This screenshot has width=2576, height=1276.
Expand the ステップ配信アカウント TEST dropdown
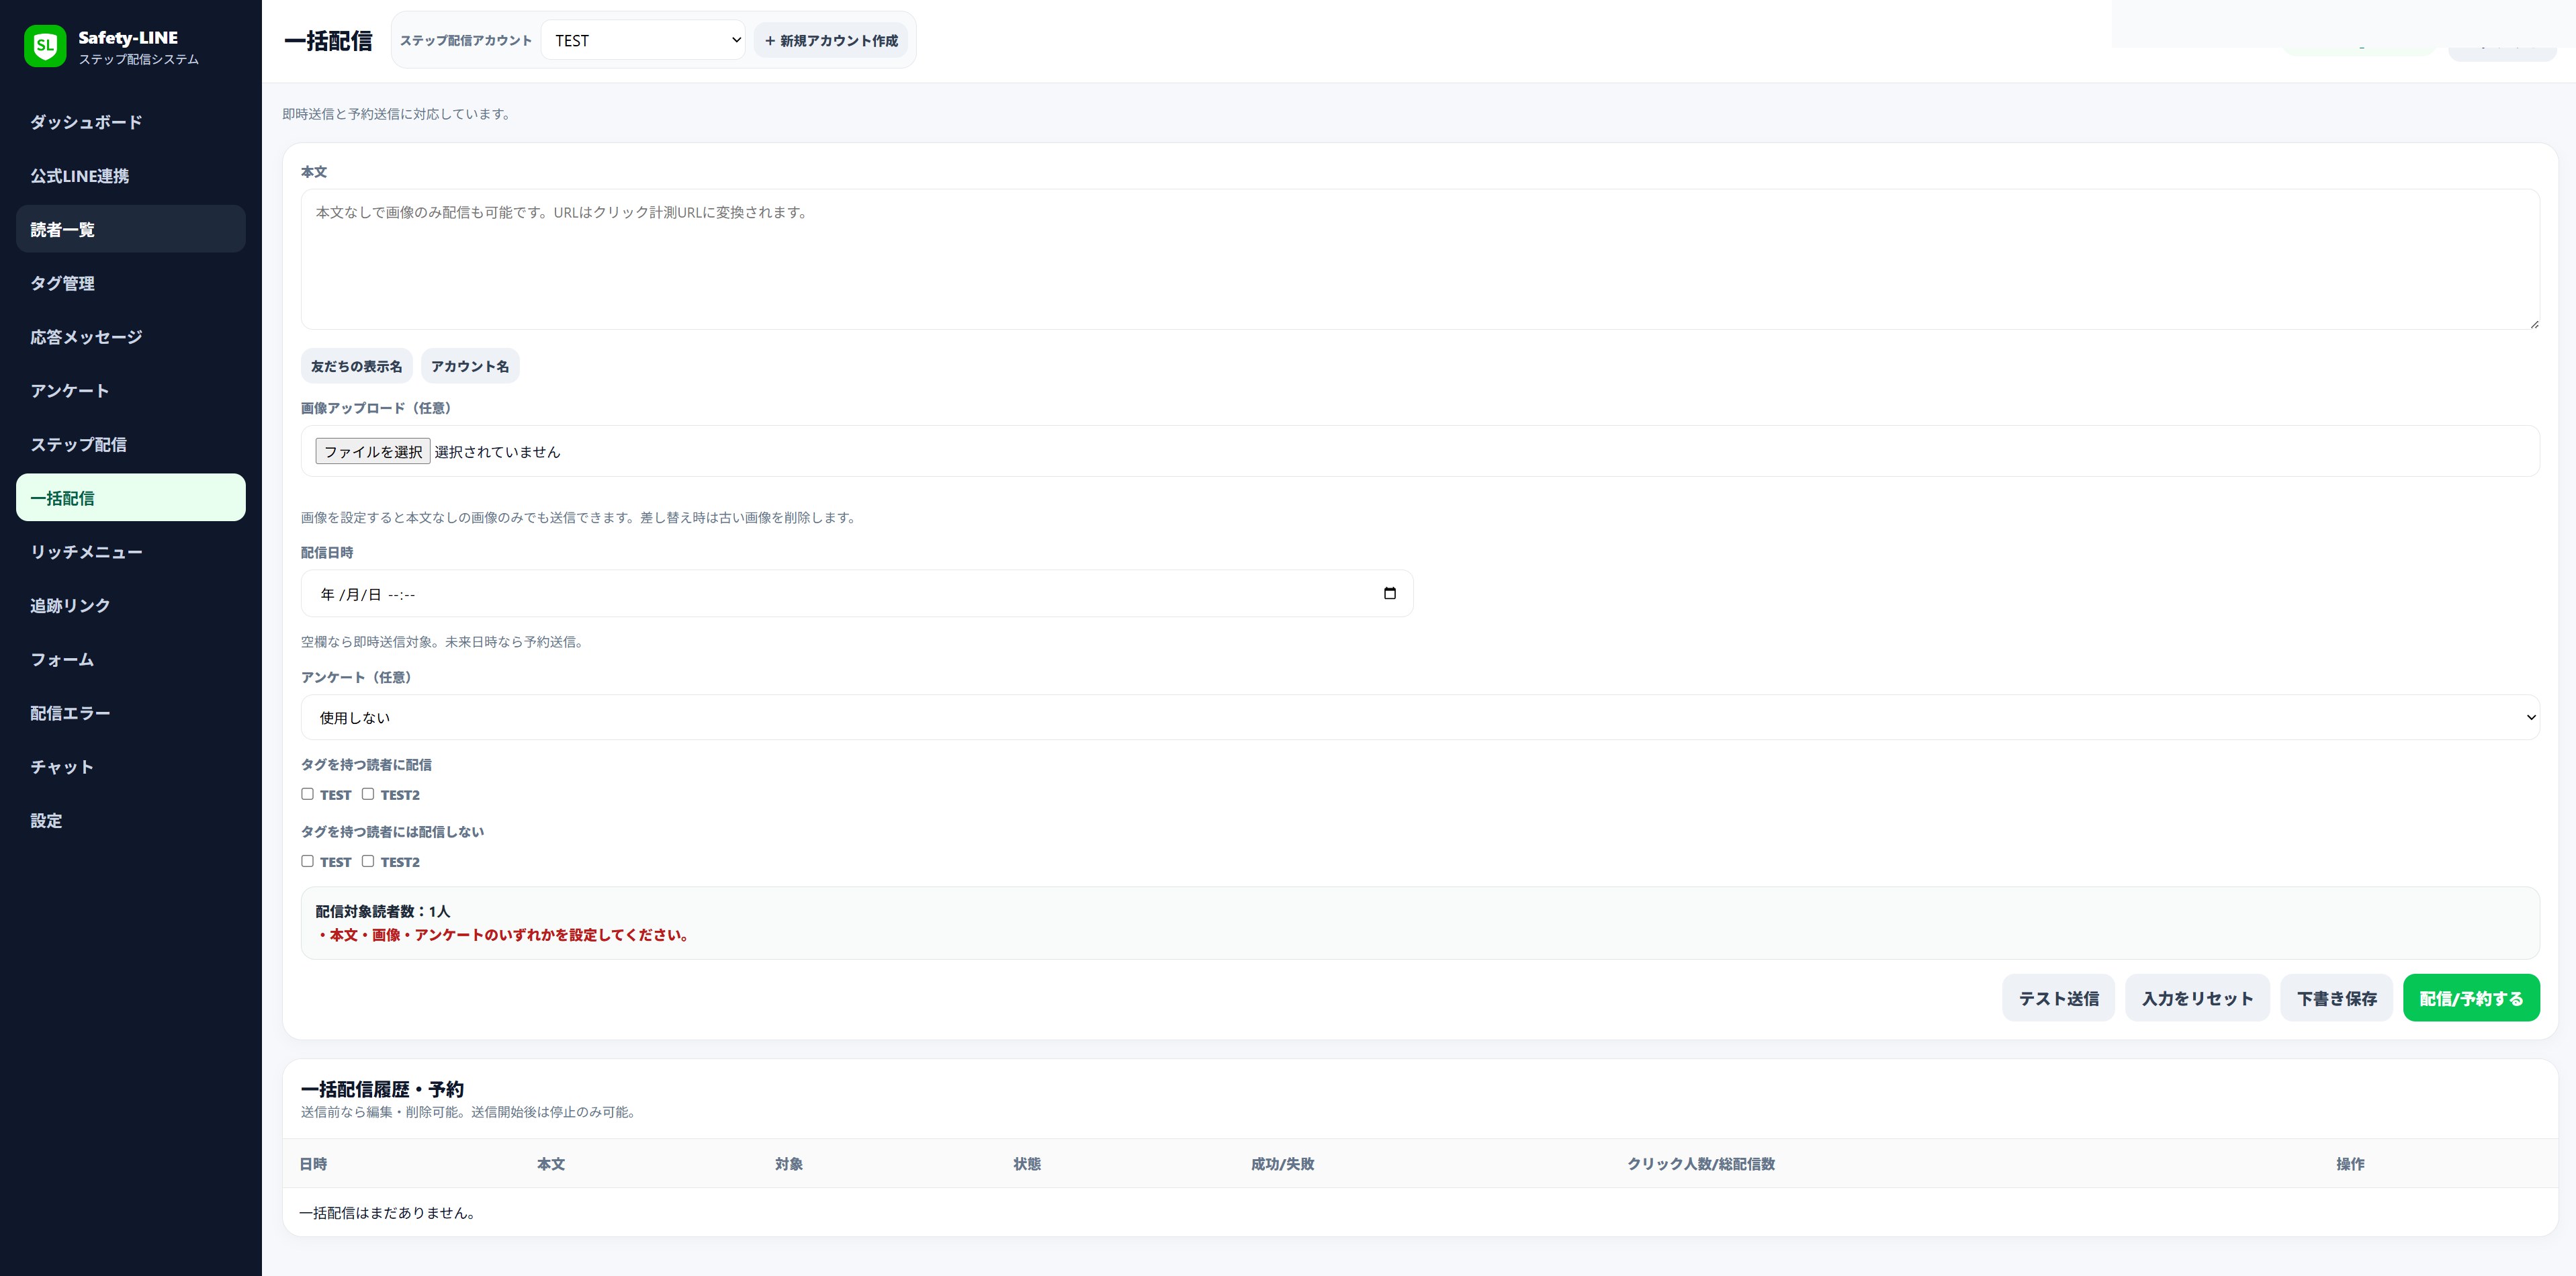coord(643,40)
